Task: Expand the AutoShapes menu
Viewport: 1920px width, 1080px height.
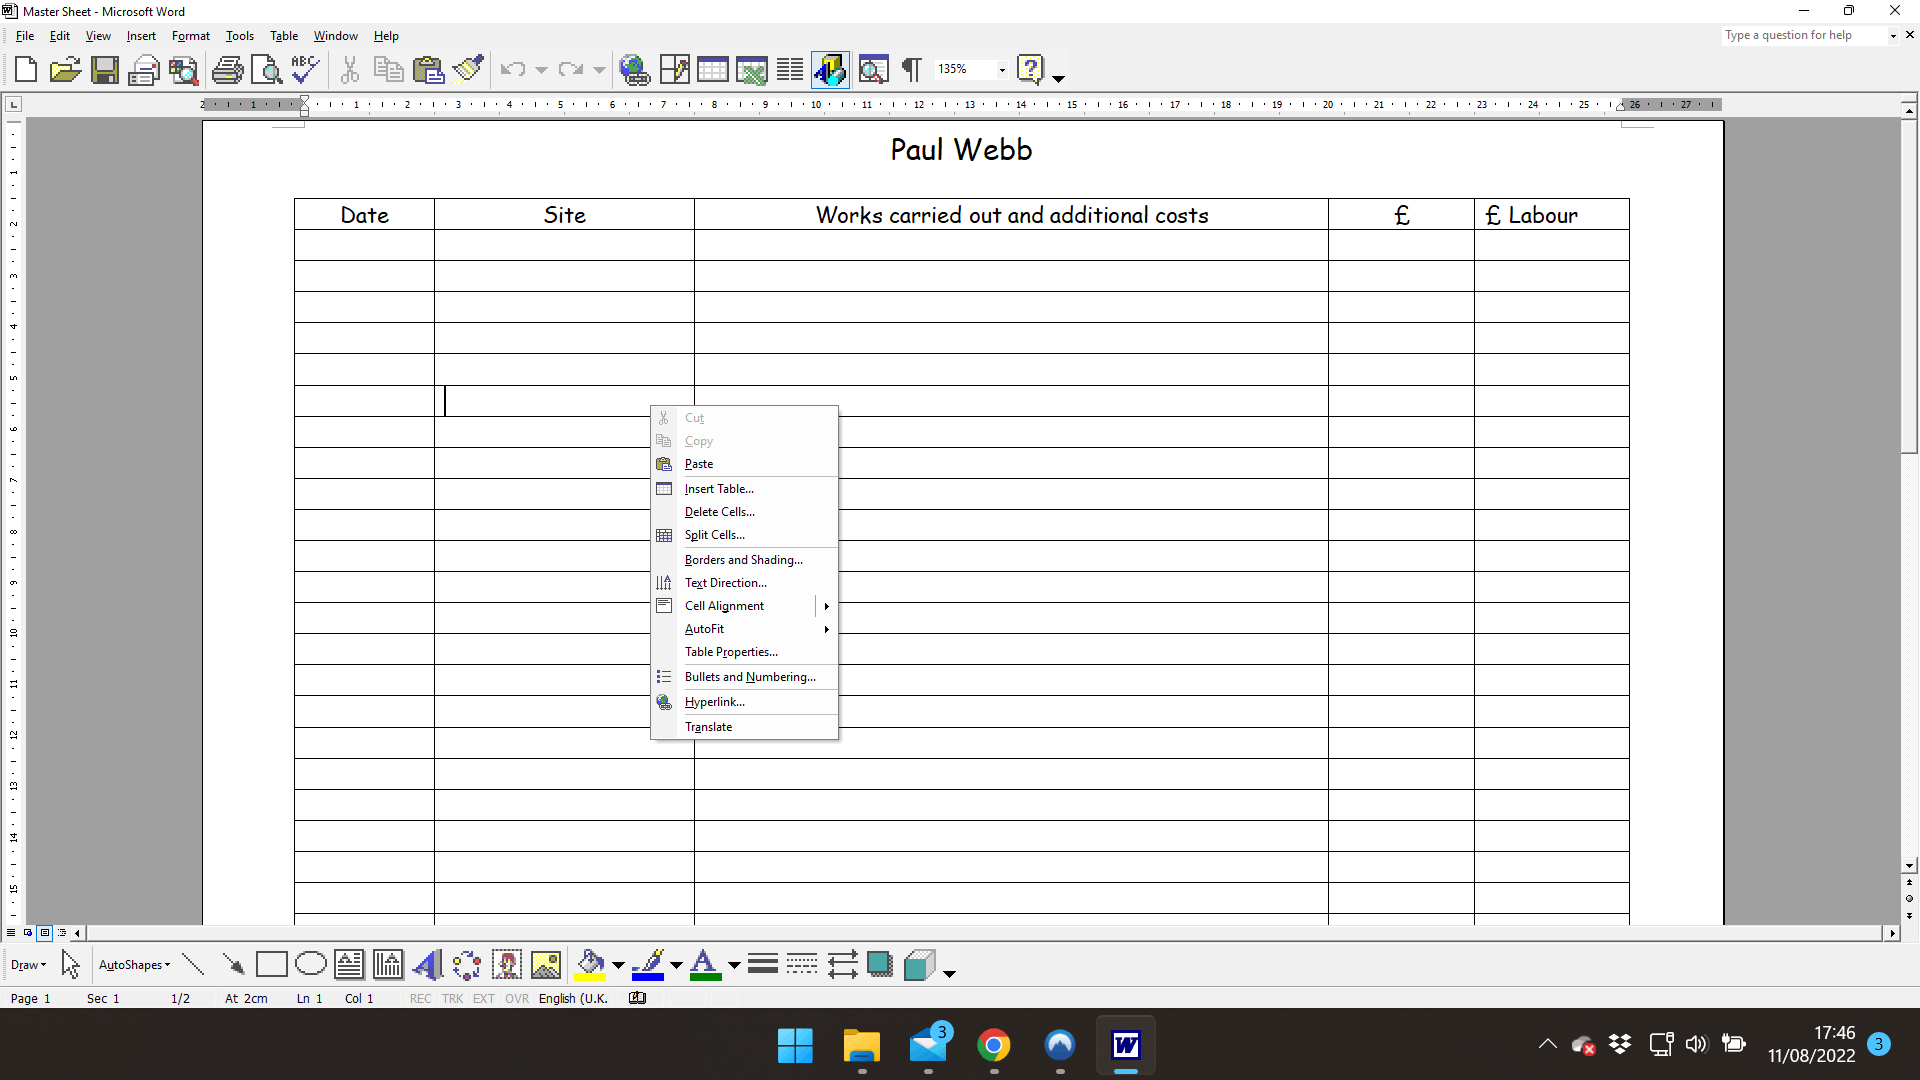Action: point(134,965)
